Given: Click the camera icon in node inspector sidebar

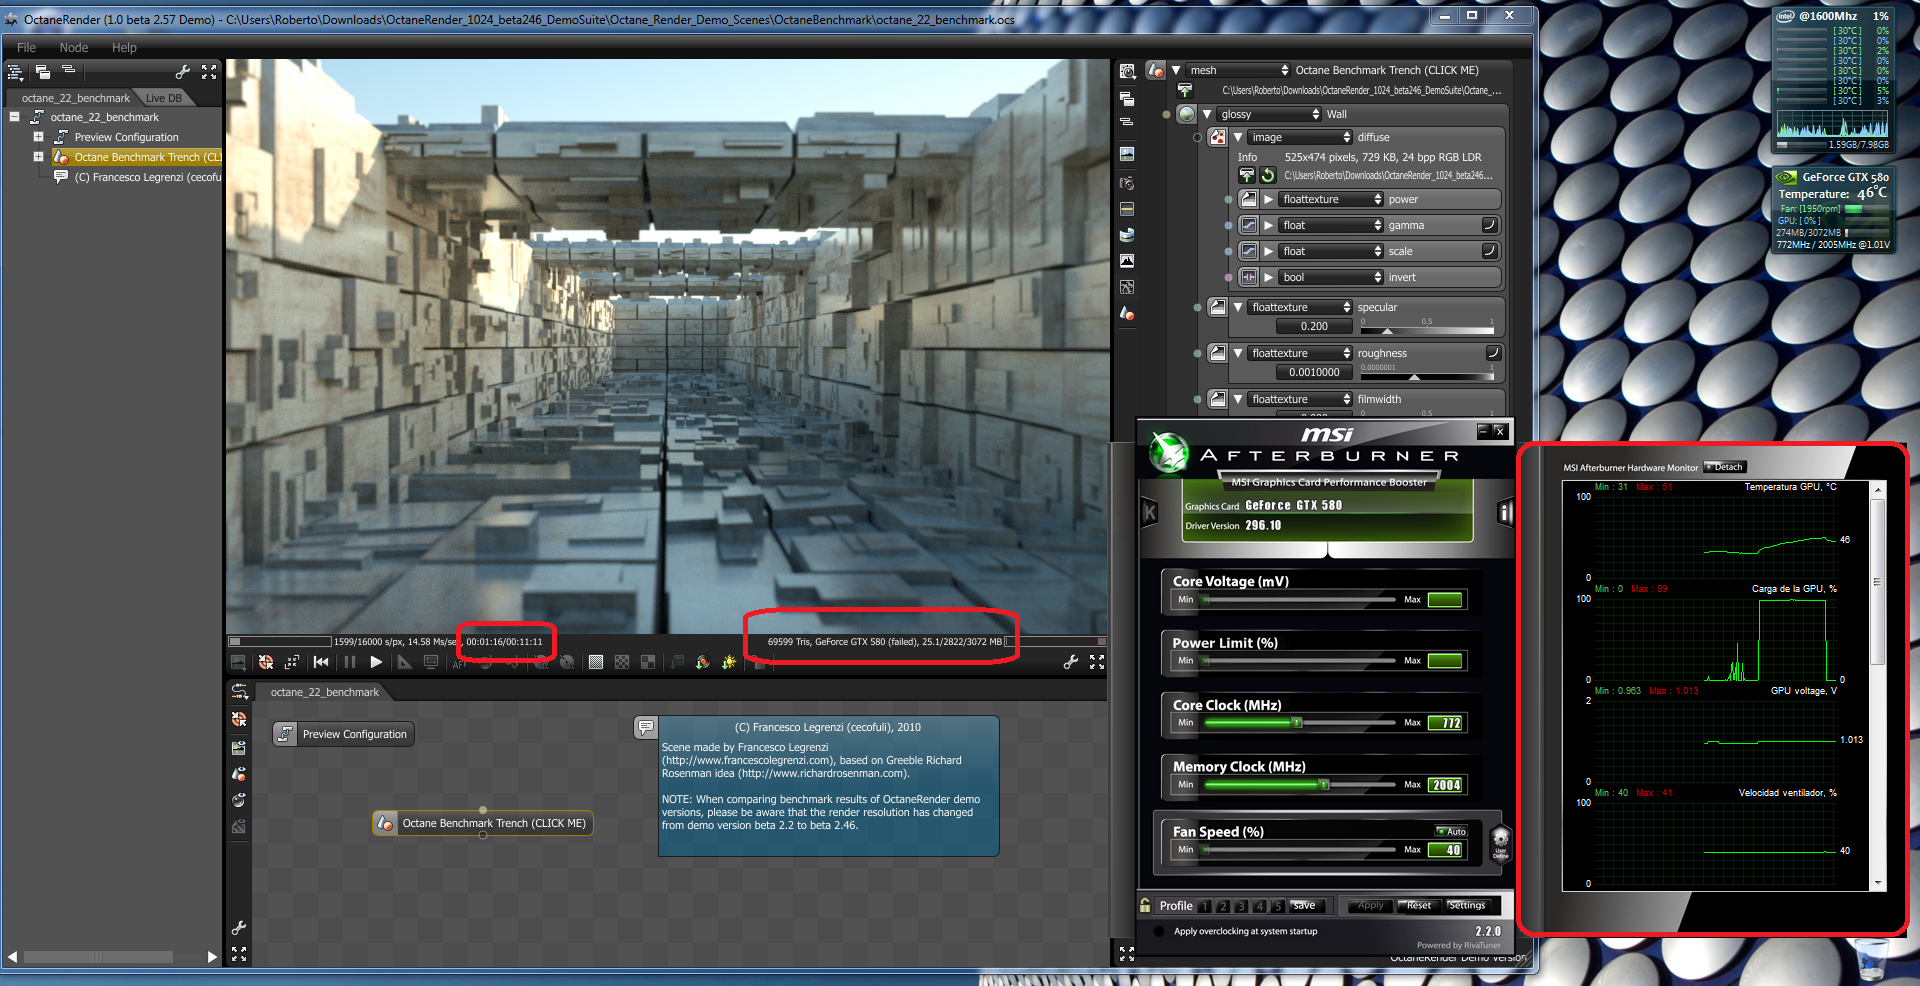Looking at the screenshot, I should coord(1127,183).
